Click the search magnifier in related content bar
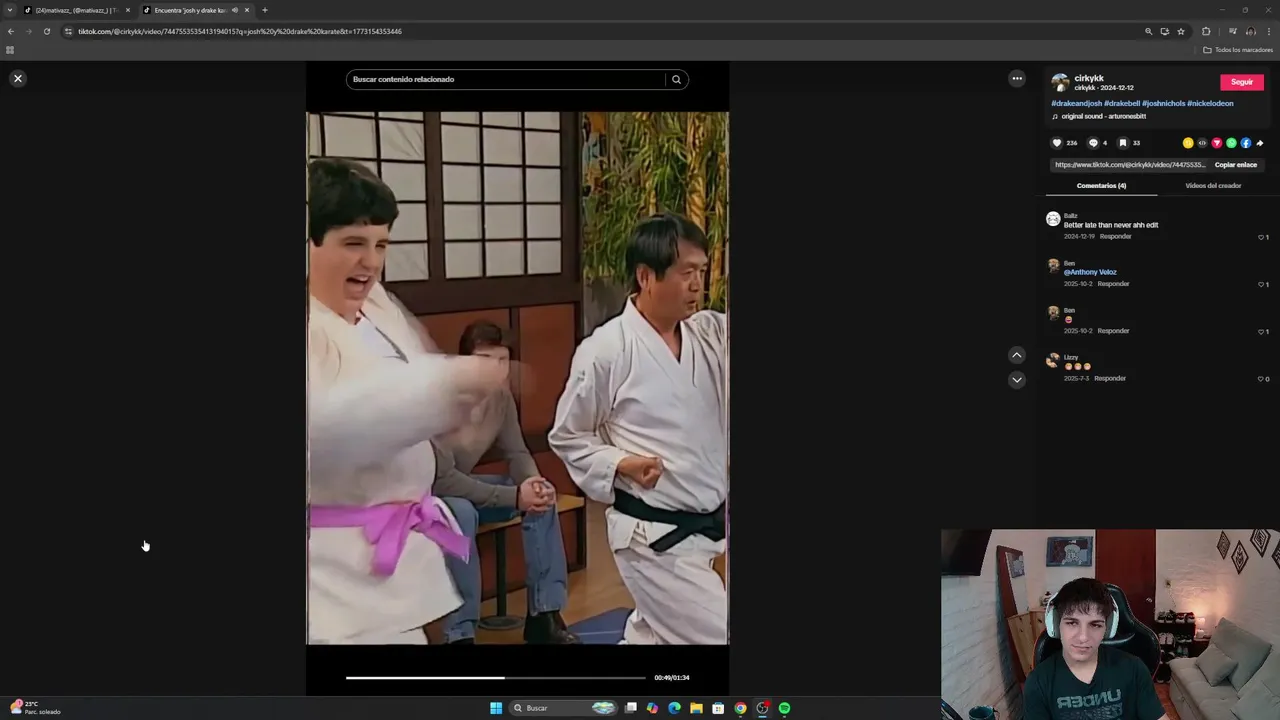Screen dimensions: 1280x720 (x=676, y=79)
